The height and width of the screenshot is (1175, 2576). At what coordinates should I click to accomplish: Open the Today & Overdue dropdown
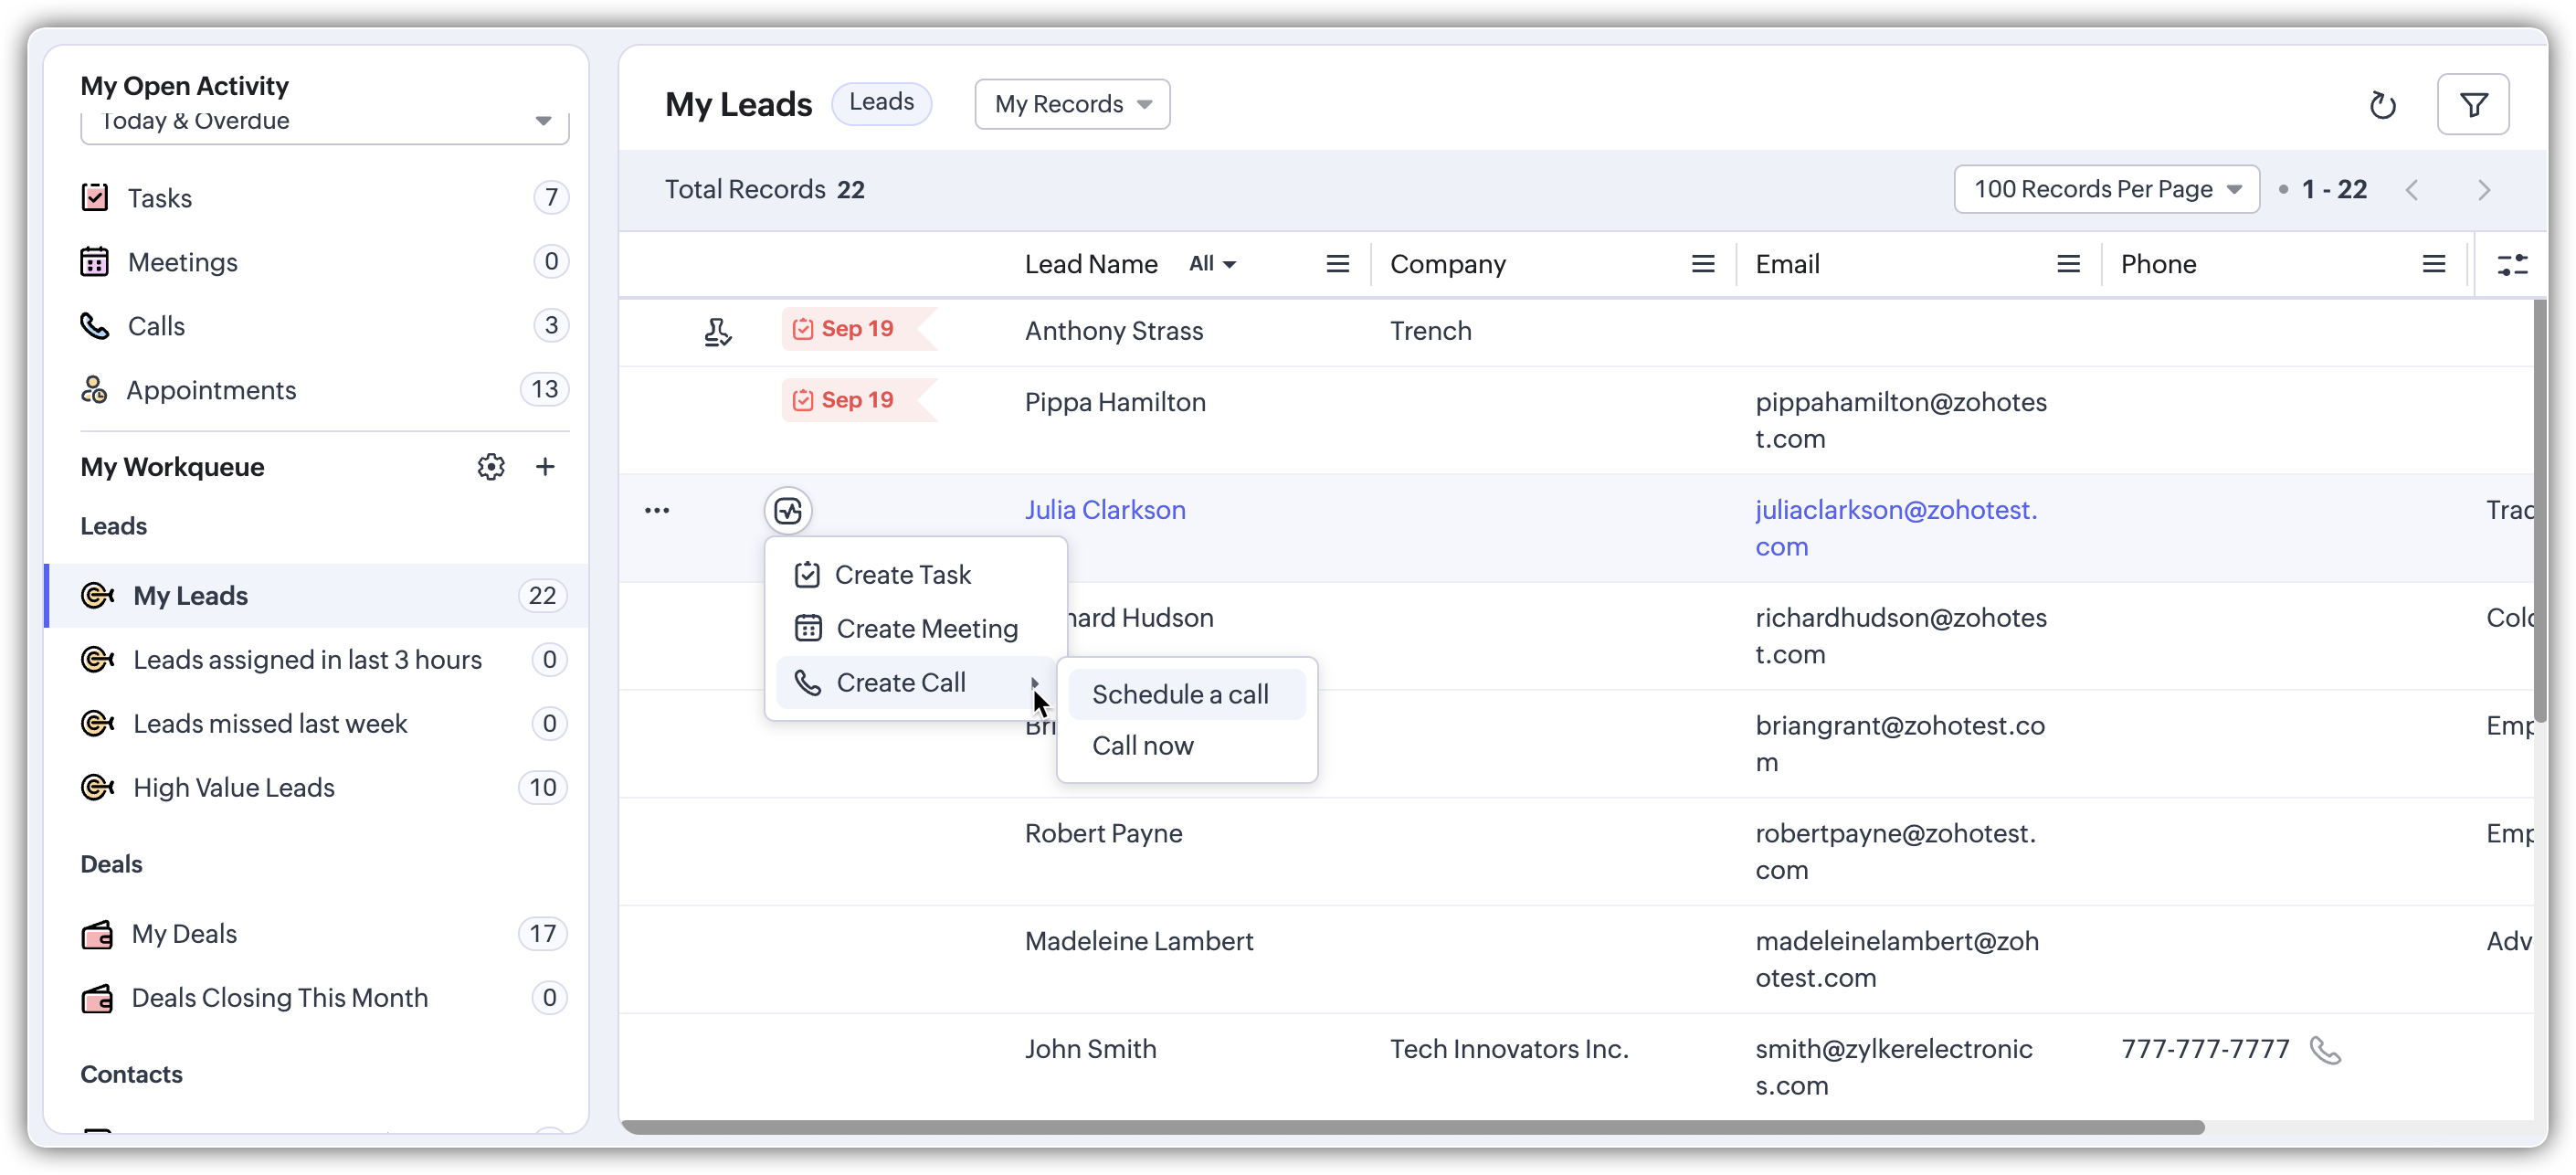pyautogui.click(x=324, y=122)
